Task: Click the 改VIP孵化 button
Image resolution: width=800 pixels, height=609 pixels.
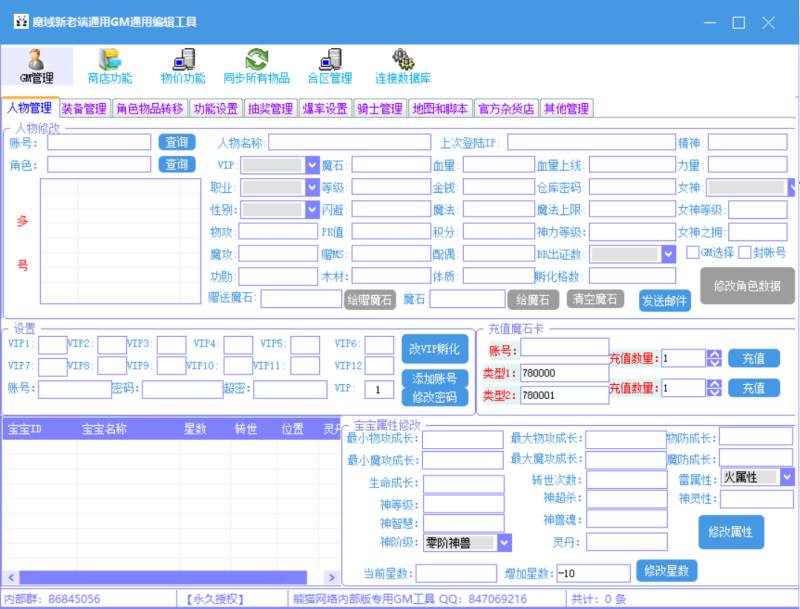Action: (435, 349)
